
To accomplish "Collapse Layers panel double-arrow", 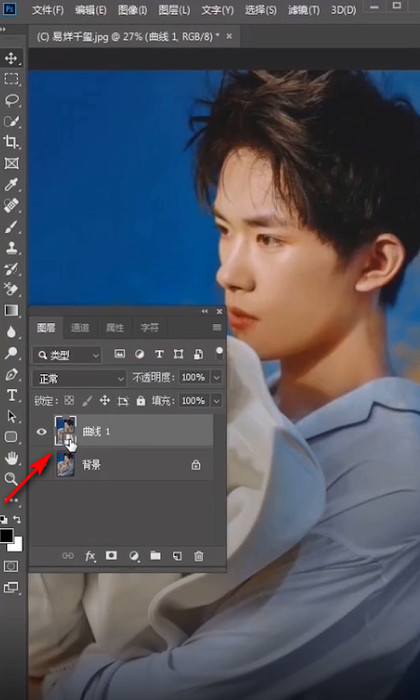I will 204,312.
